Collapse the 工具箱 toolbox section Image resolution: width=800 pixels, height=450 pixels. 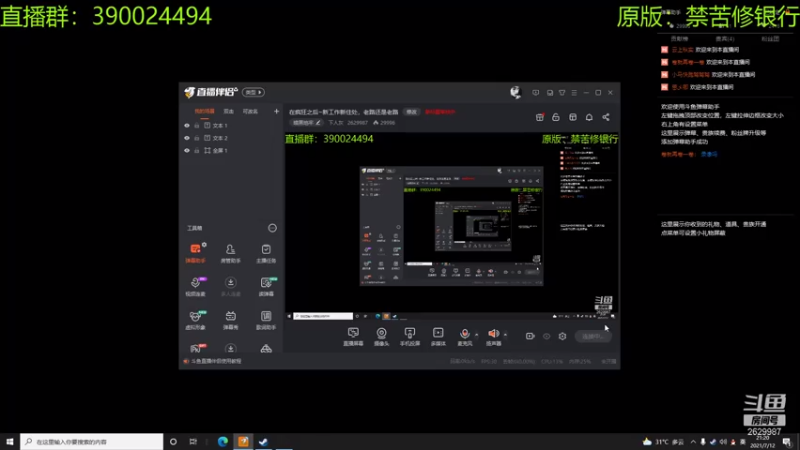click(272, 228)
